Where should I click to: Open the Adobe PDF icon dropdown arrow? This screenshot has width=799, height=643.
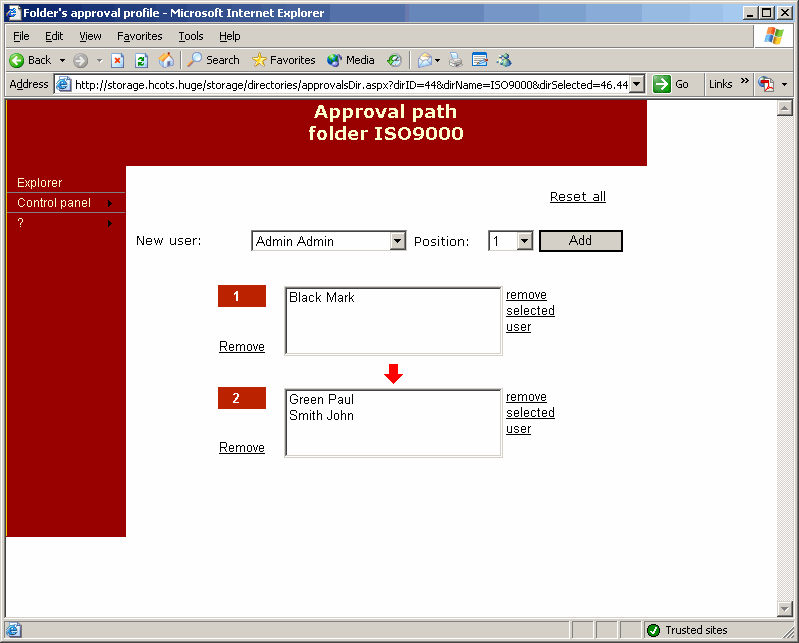click(784, 84)
